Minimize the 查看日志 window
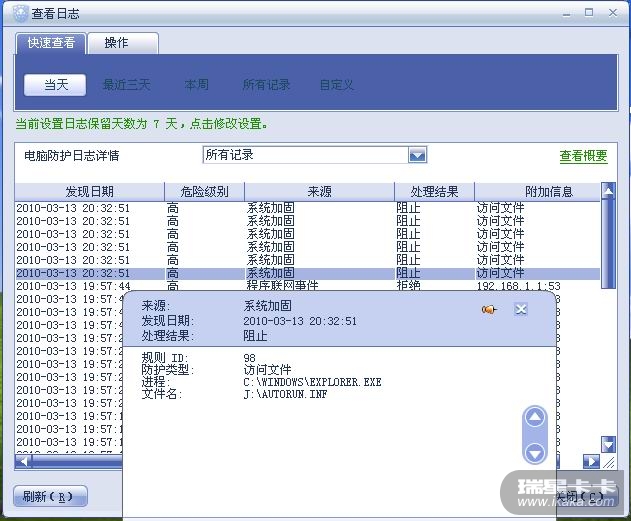 tap(567, 14)
